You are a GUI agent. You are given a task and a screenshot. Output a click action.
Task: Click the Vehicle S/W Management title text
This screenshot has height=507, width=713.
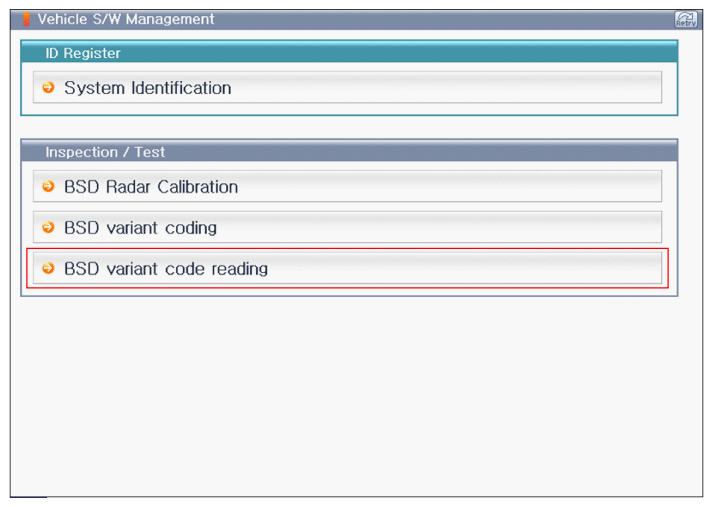coord(126,19)
